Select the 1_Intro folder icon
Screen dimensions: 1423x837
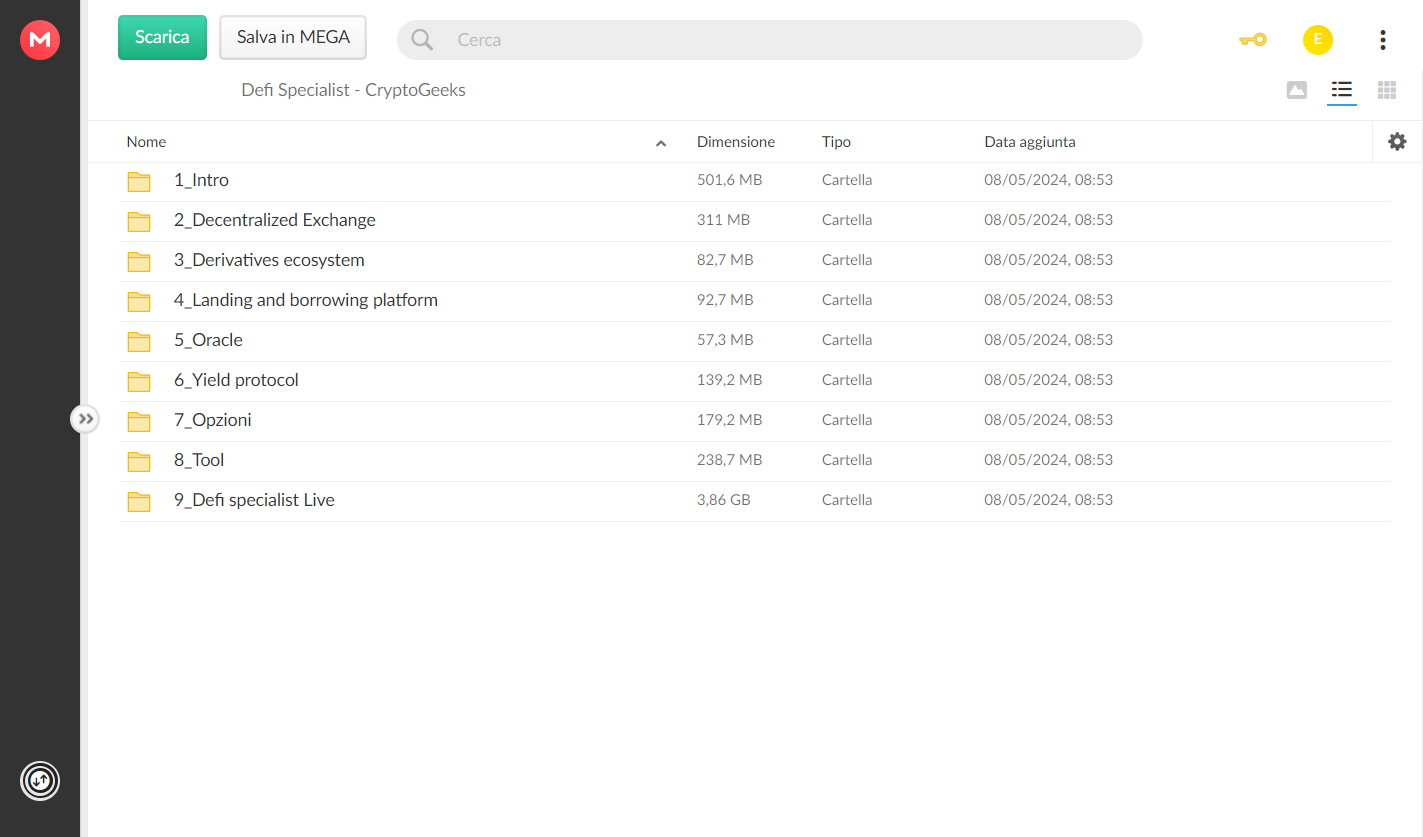point(139,181)
